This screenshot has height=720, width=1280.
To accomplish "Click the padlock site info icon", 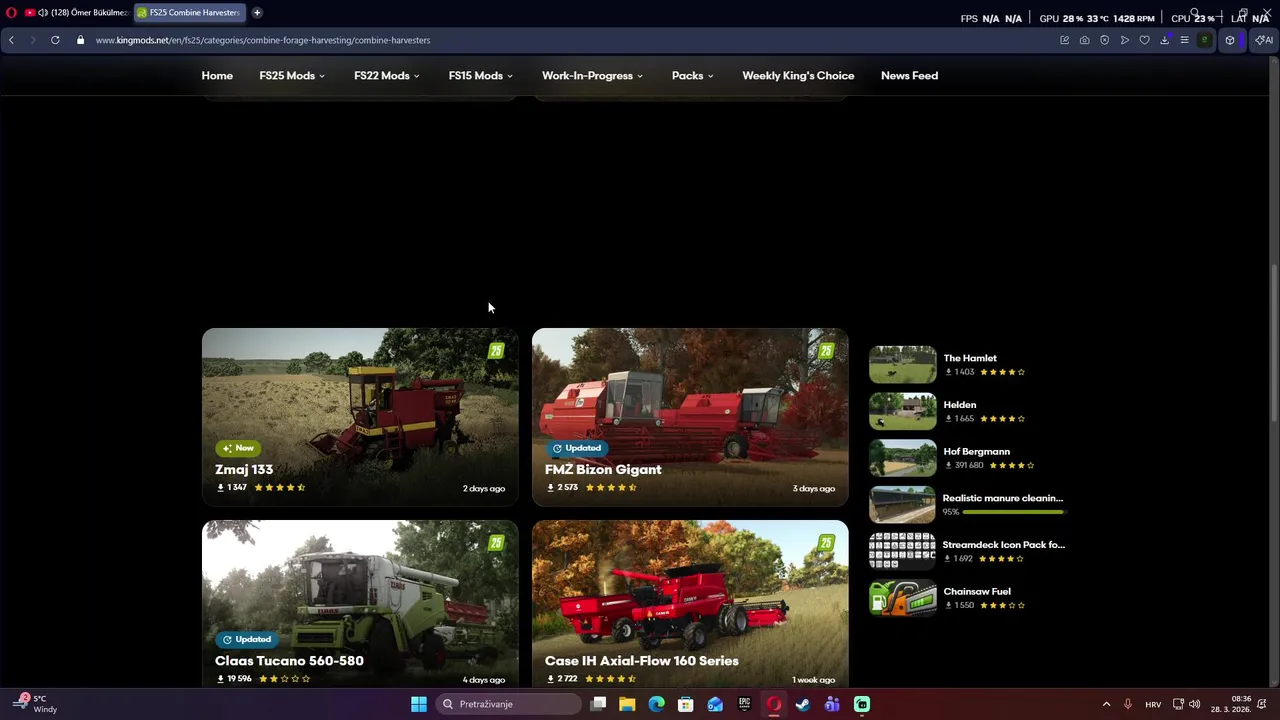I will (80, 40).
